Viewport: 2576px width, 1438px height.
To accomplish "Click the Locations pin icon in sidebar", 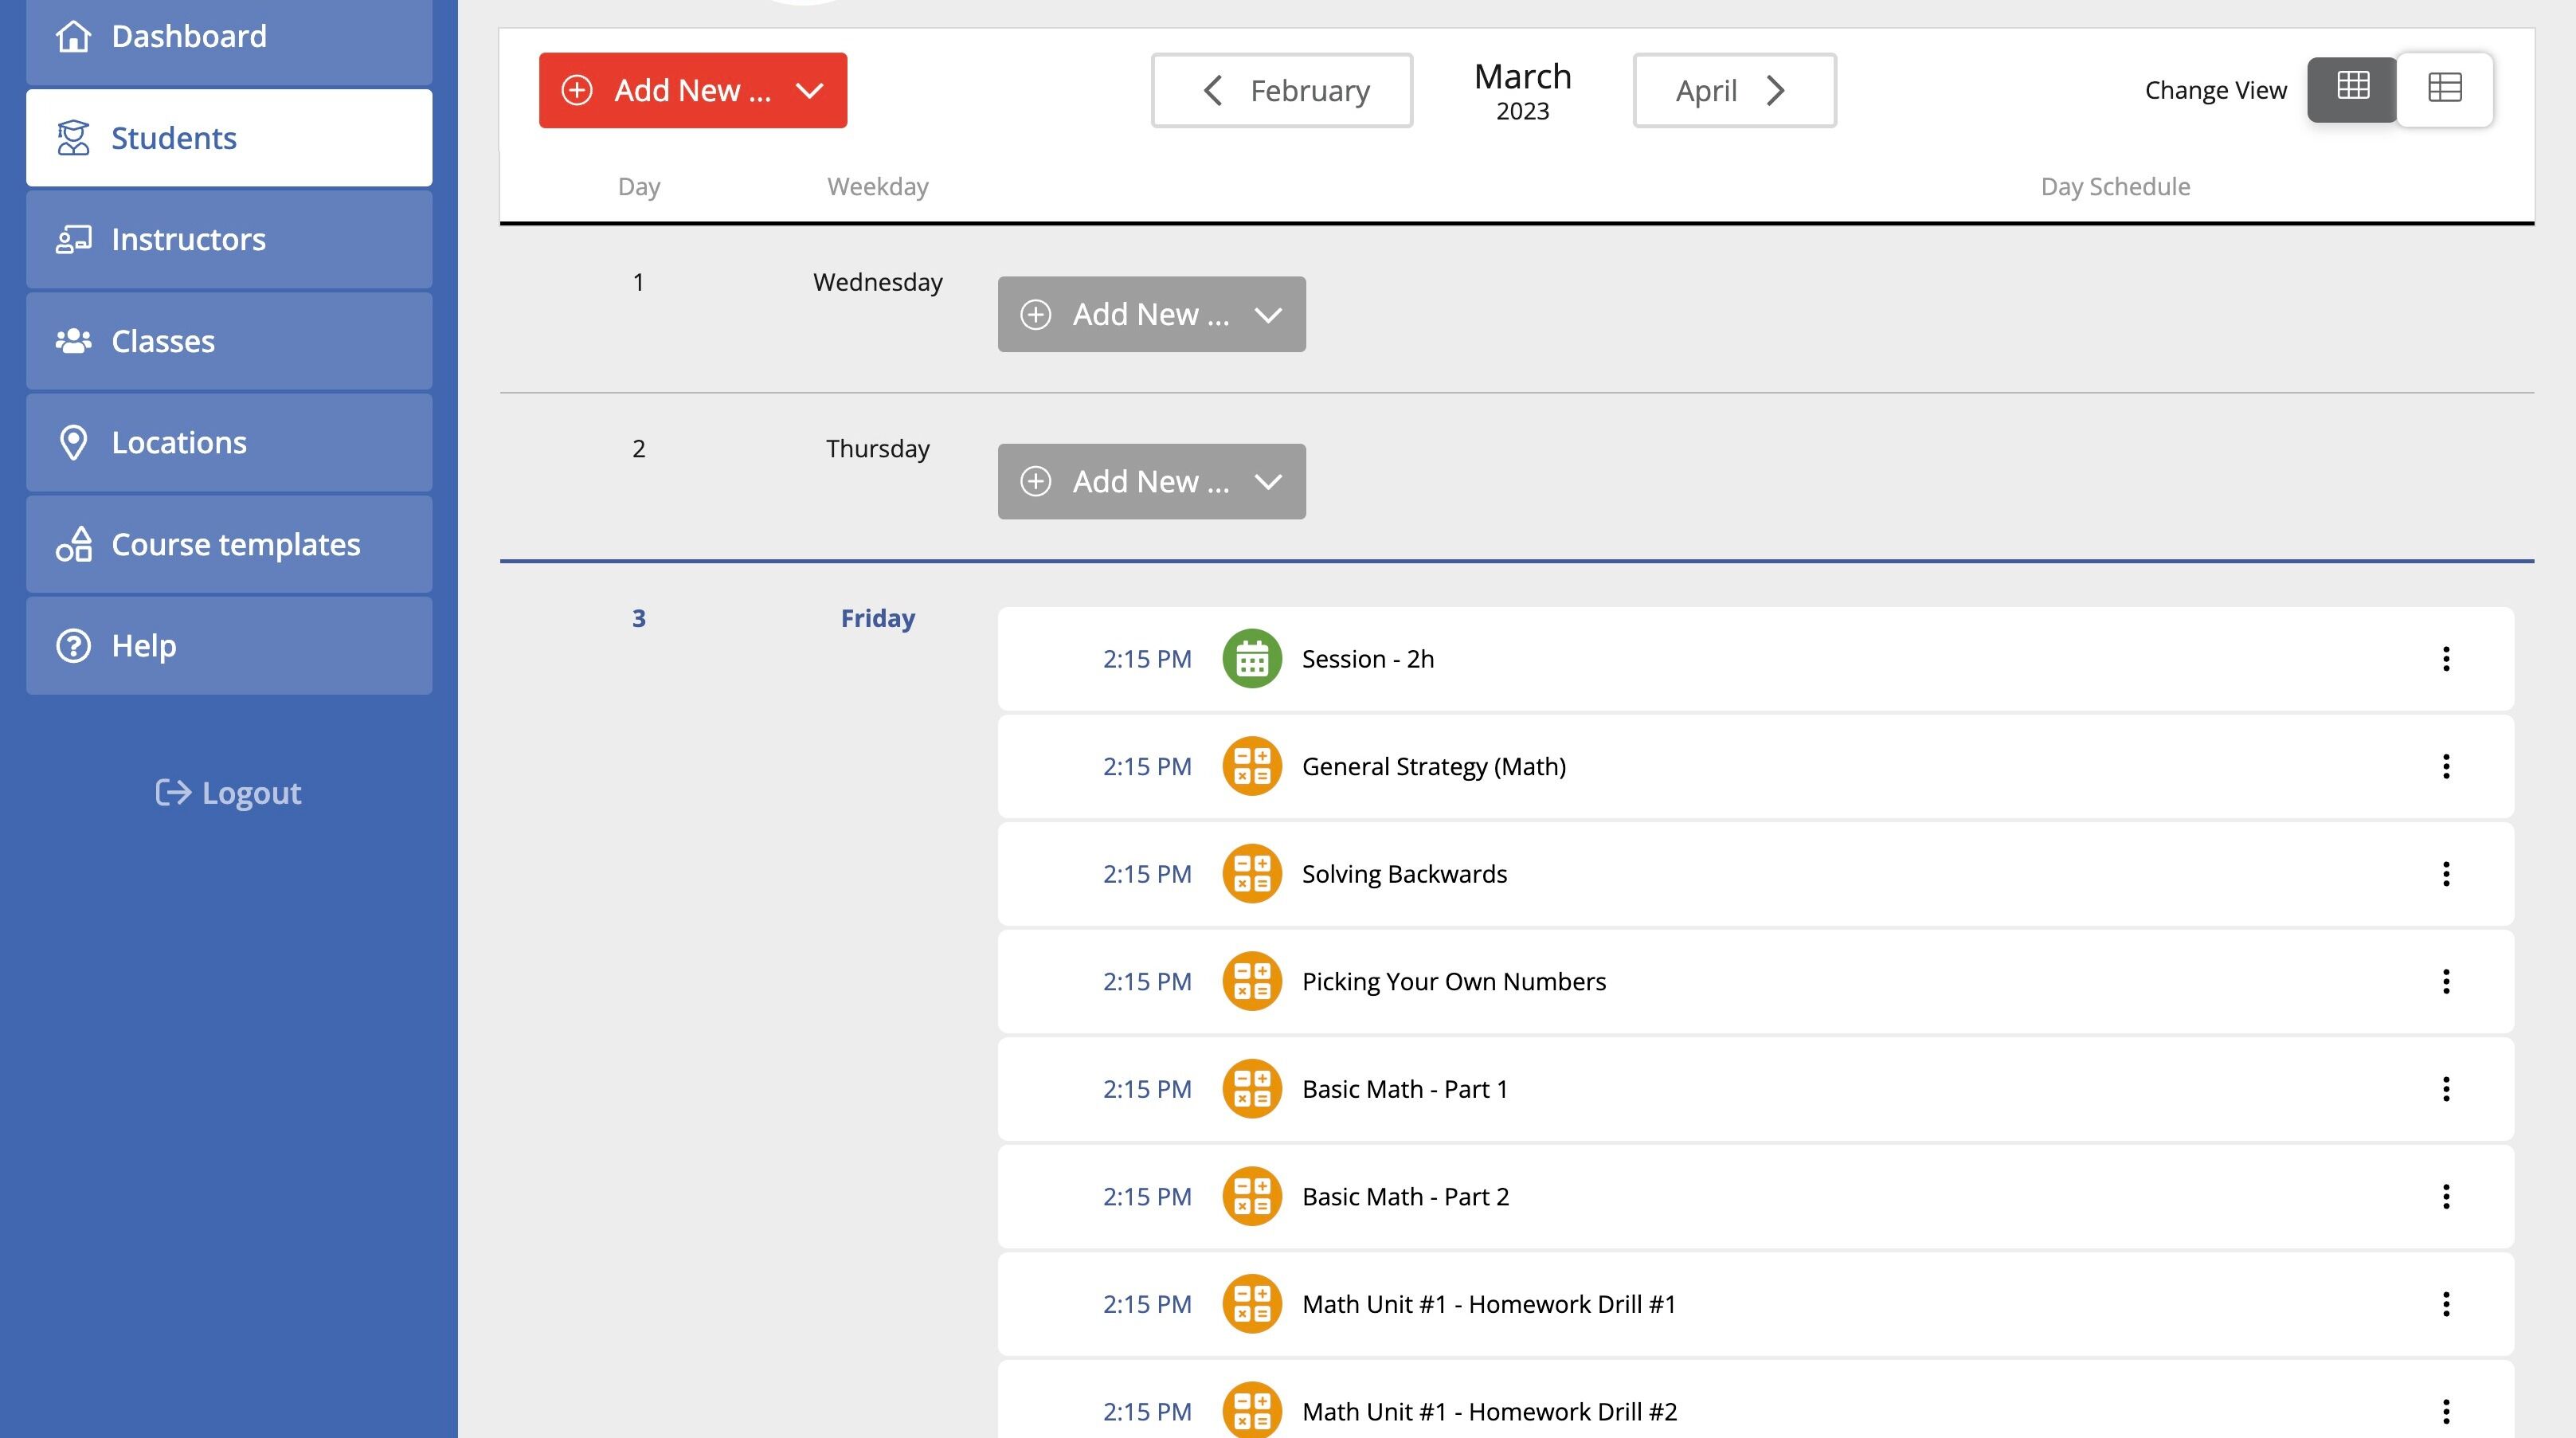I will tap(73, 443).
